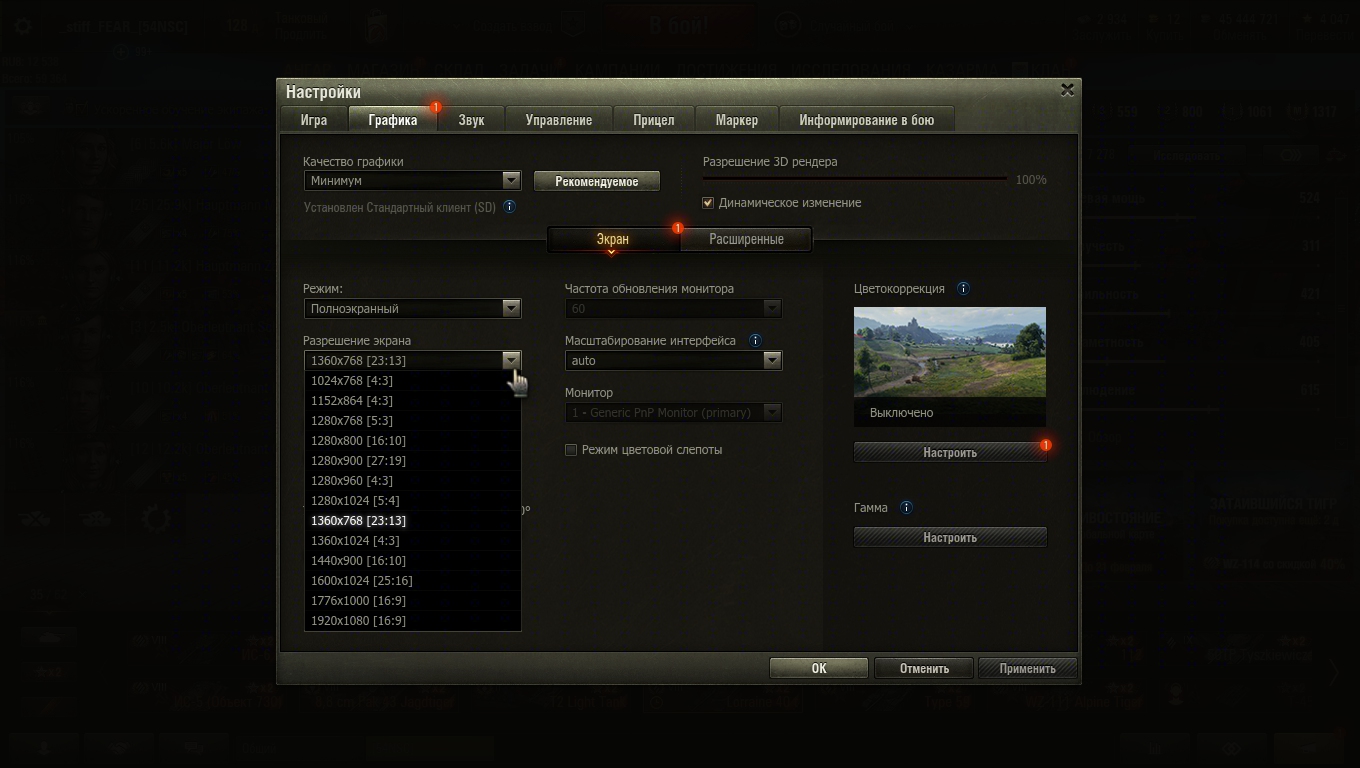Click Настроить under Цветокоррекция

949,453
